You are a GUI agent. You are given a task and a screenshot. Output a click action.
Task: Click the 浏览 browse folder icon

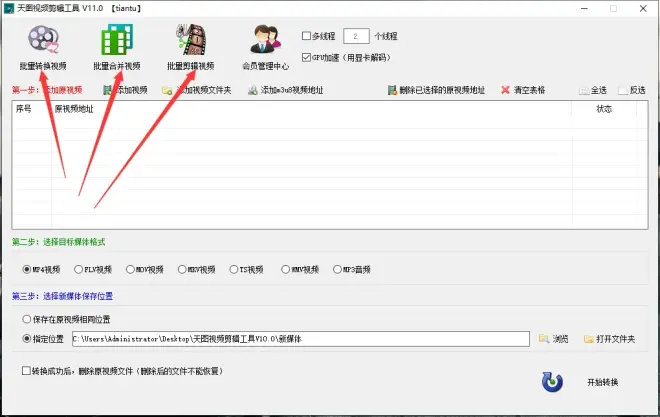pyautogui.click(x=553, y=339)
